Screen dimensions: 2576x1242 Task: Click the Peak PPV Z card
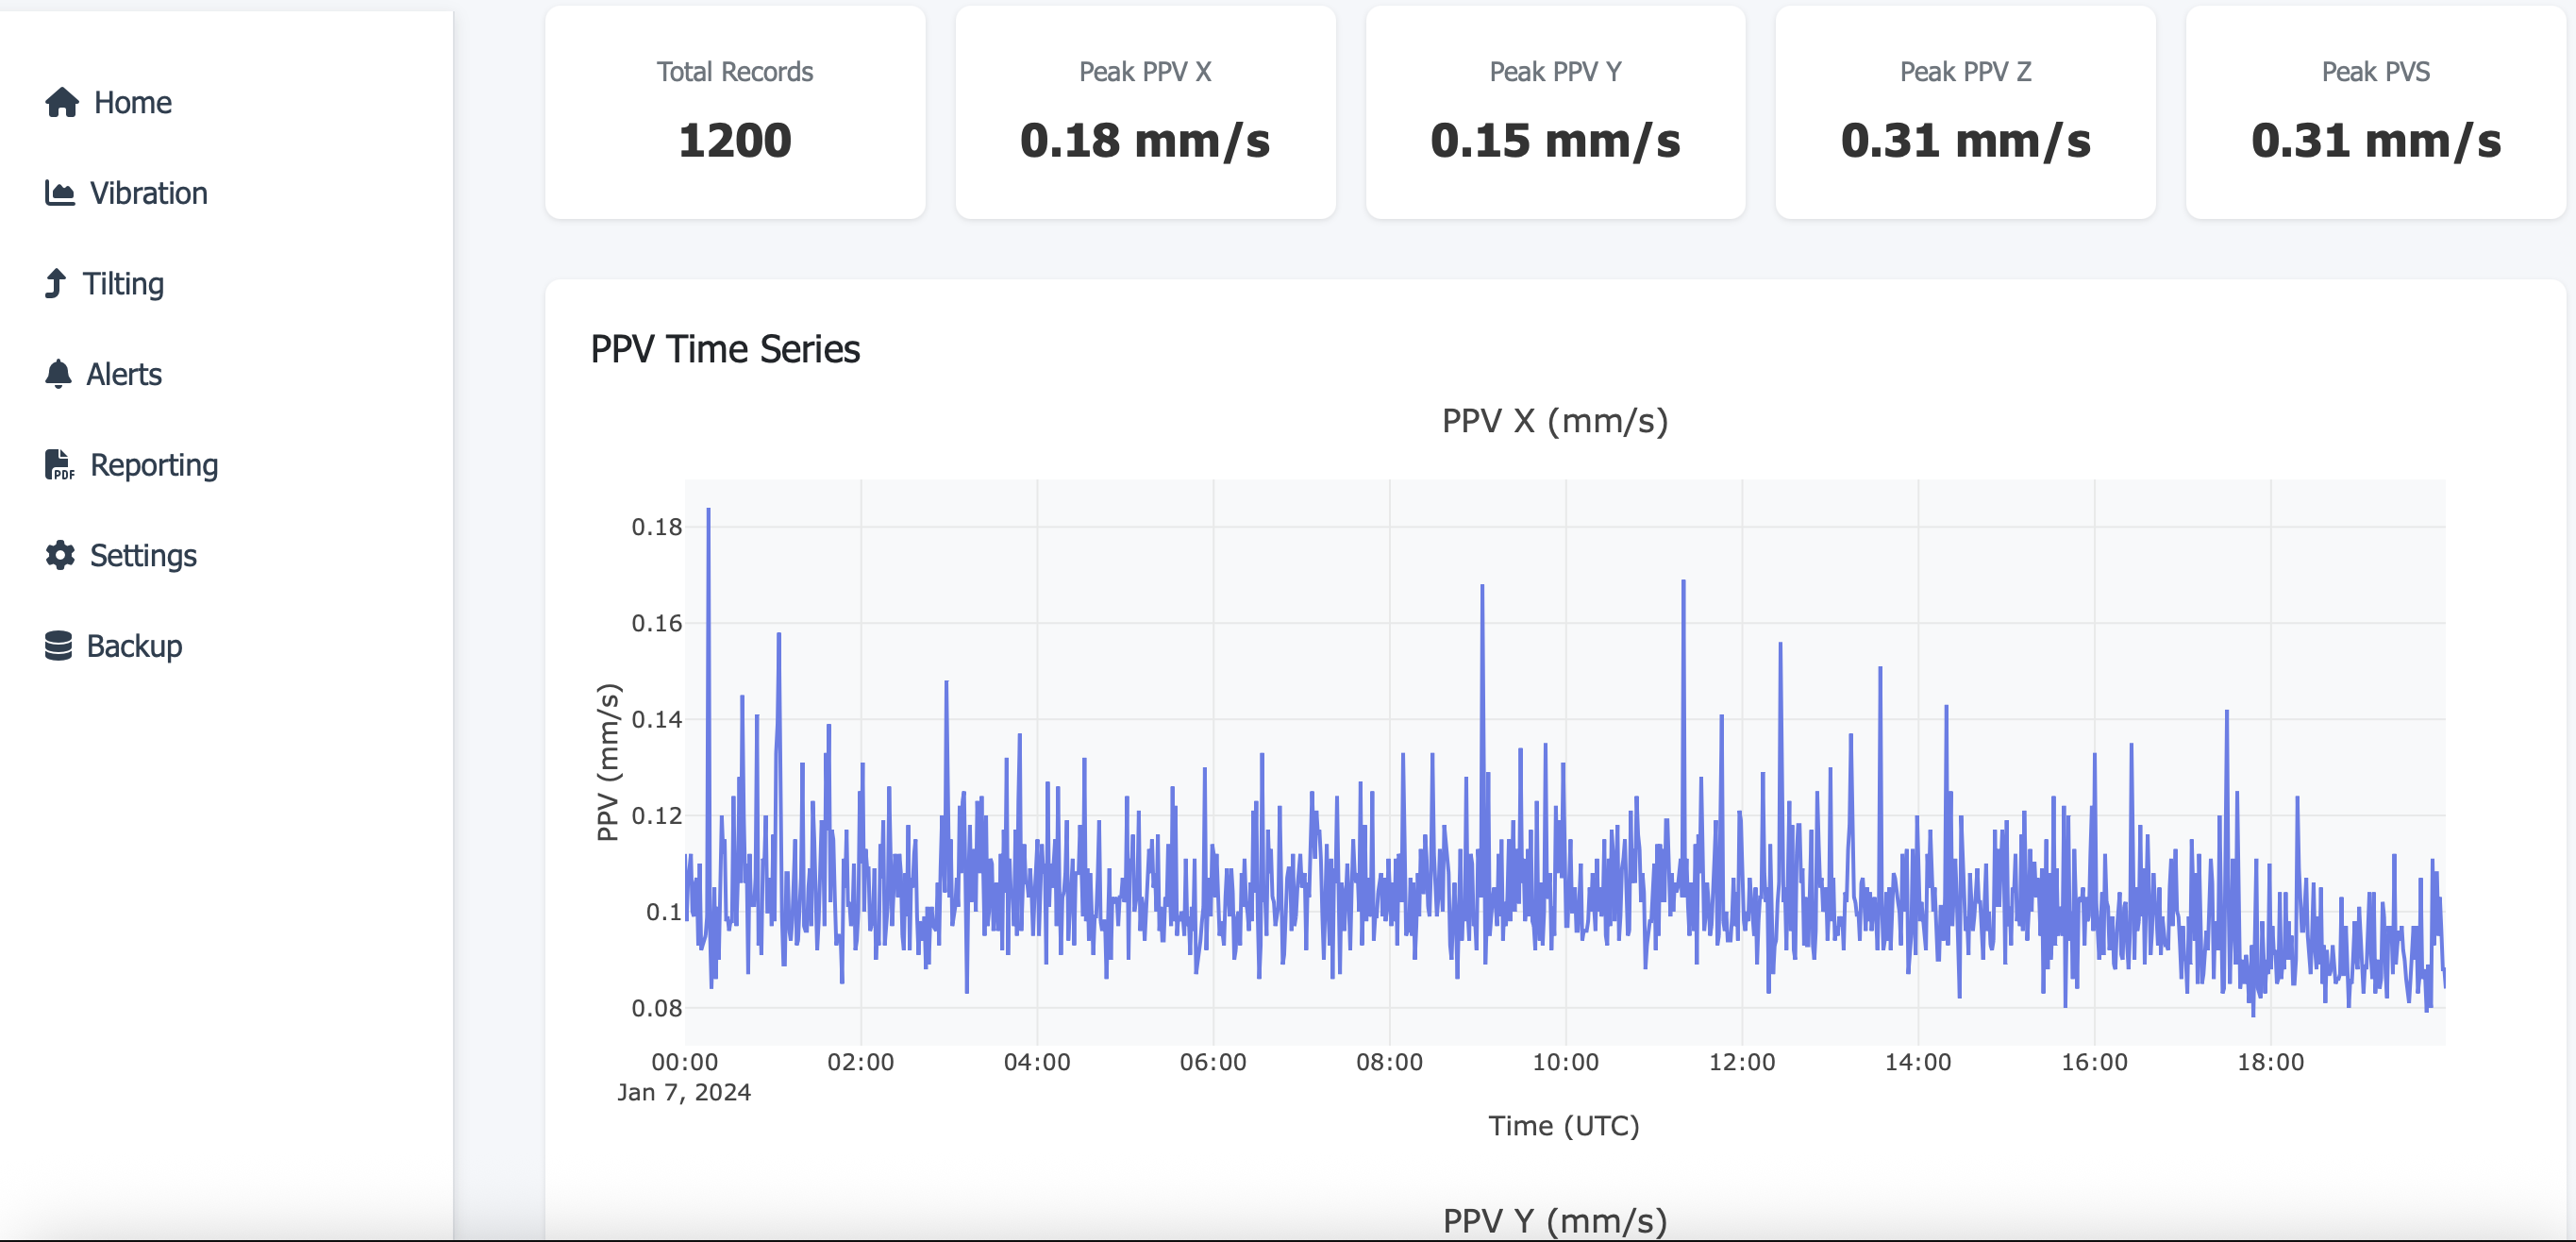[x=1965, y=113]
